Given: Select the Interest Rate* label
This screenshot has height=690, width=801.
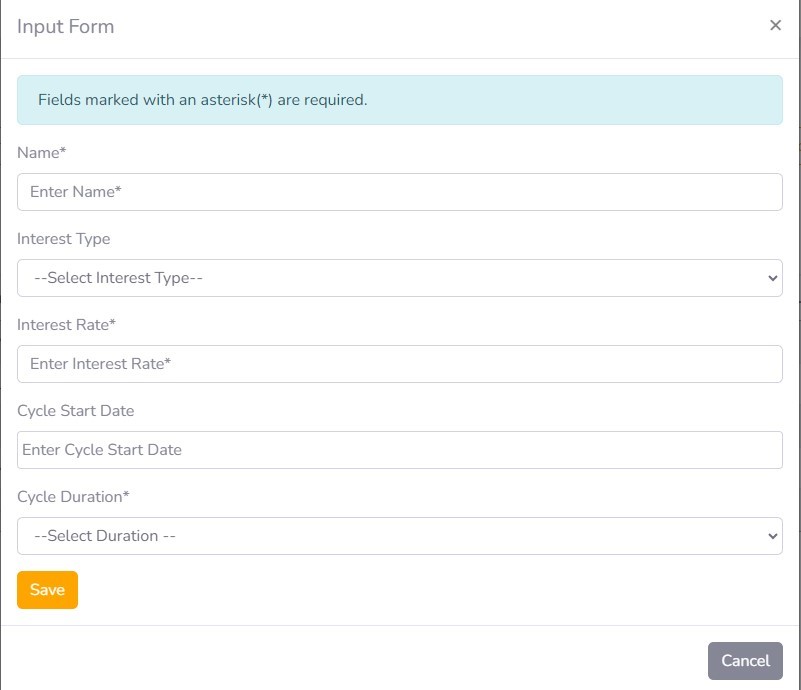Looking at the screenshot, I should point(67,325).
